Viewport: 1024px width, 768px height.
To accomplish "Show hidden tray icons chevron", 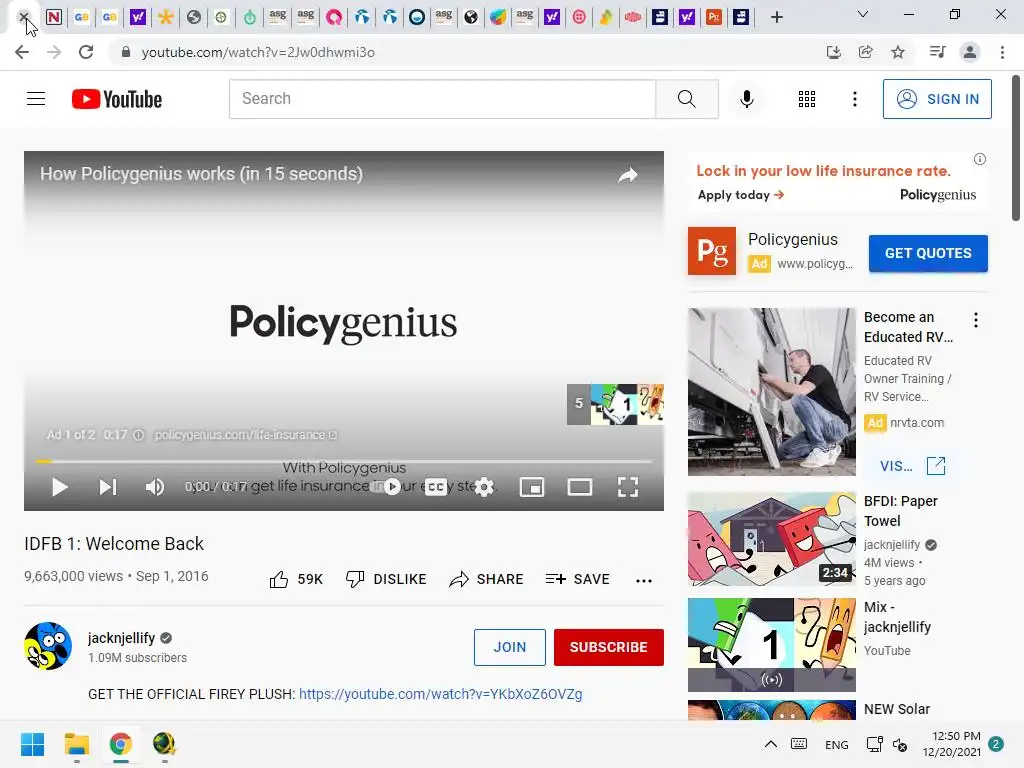I will click(771, 744).
